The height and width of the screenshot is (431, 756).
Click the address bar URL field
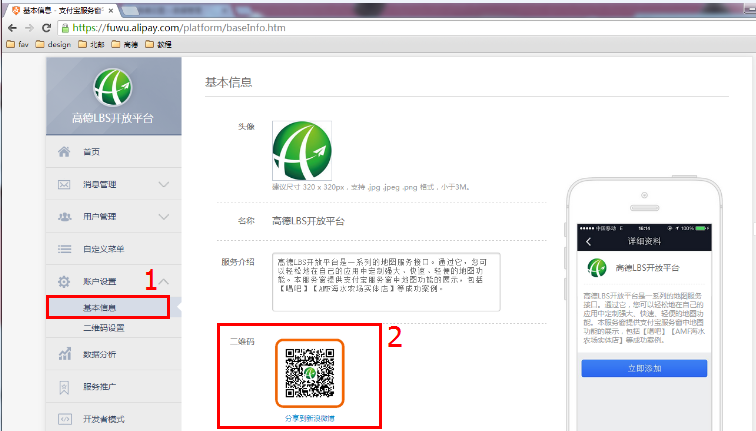pyautogui.click(x=405, y=28)
